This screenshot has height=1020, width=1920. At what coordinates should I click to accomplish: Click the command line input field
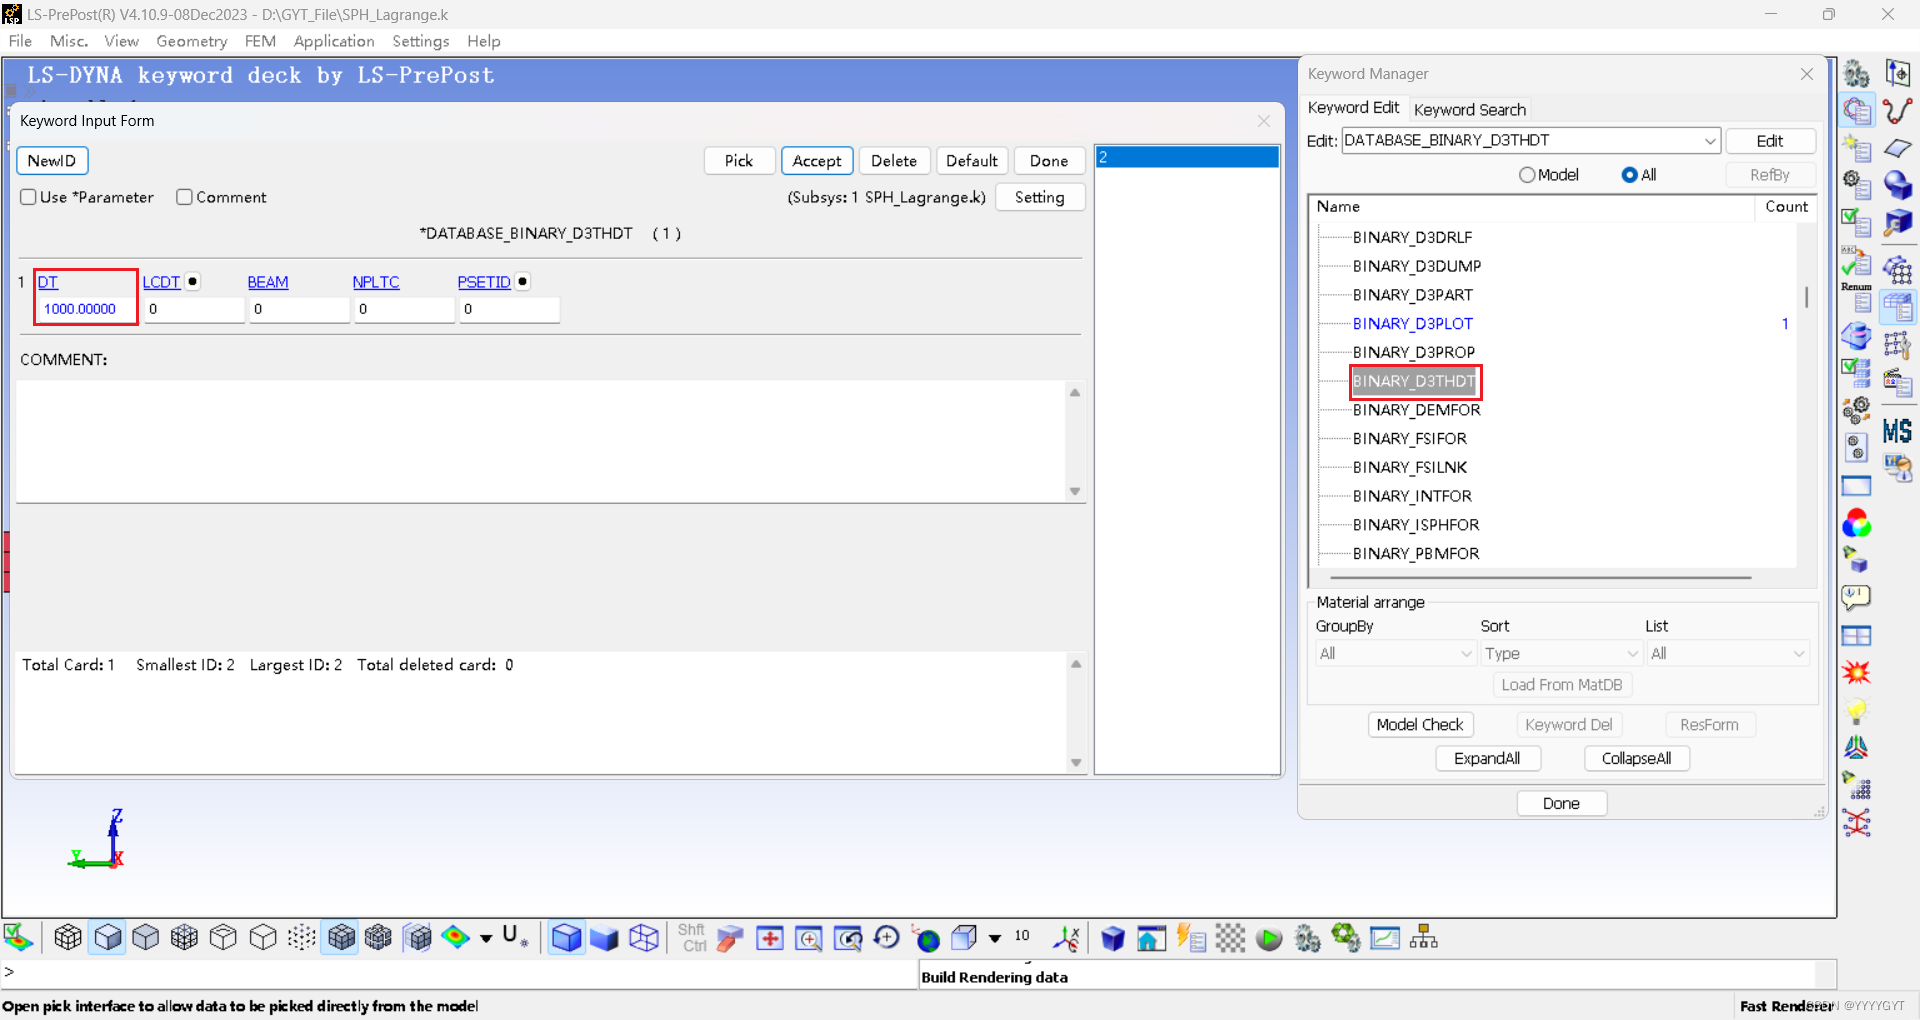[460, 972]
